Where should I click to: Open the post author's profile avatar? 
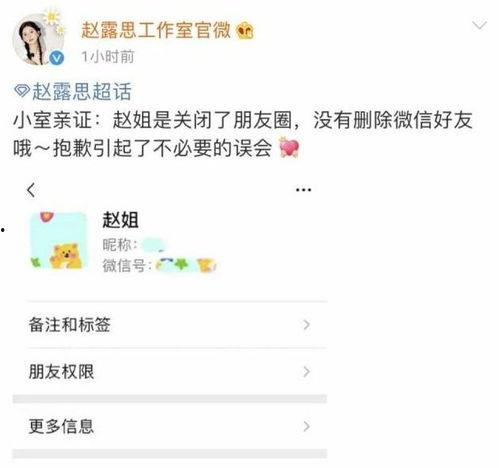click(x=38, y=40)
